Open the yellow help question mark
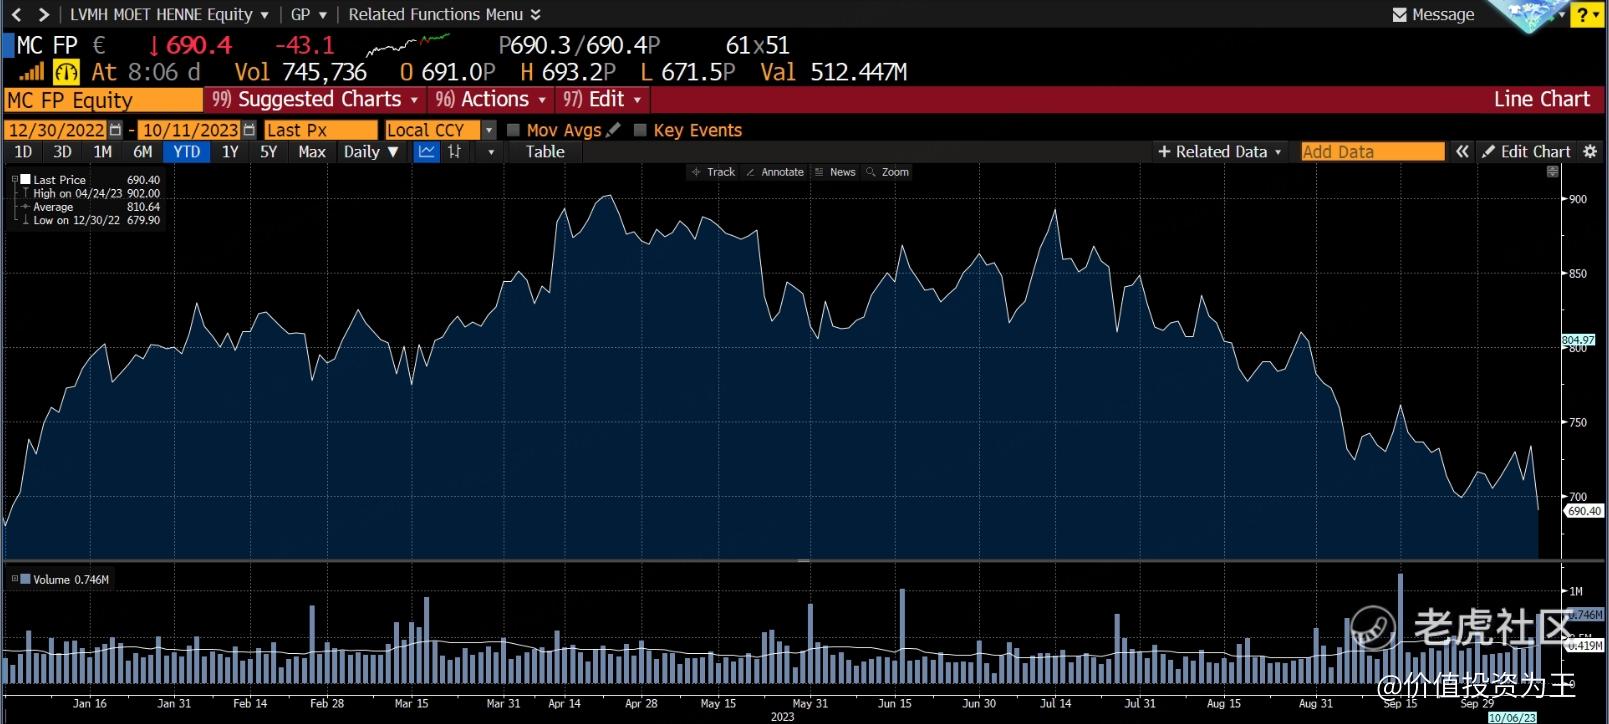This screenshot has width=1609, height=724. pyautogui.click(x=1586, y=15)
